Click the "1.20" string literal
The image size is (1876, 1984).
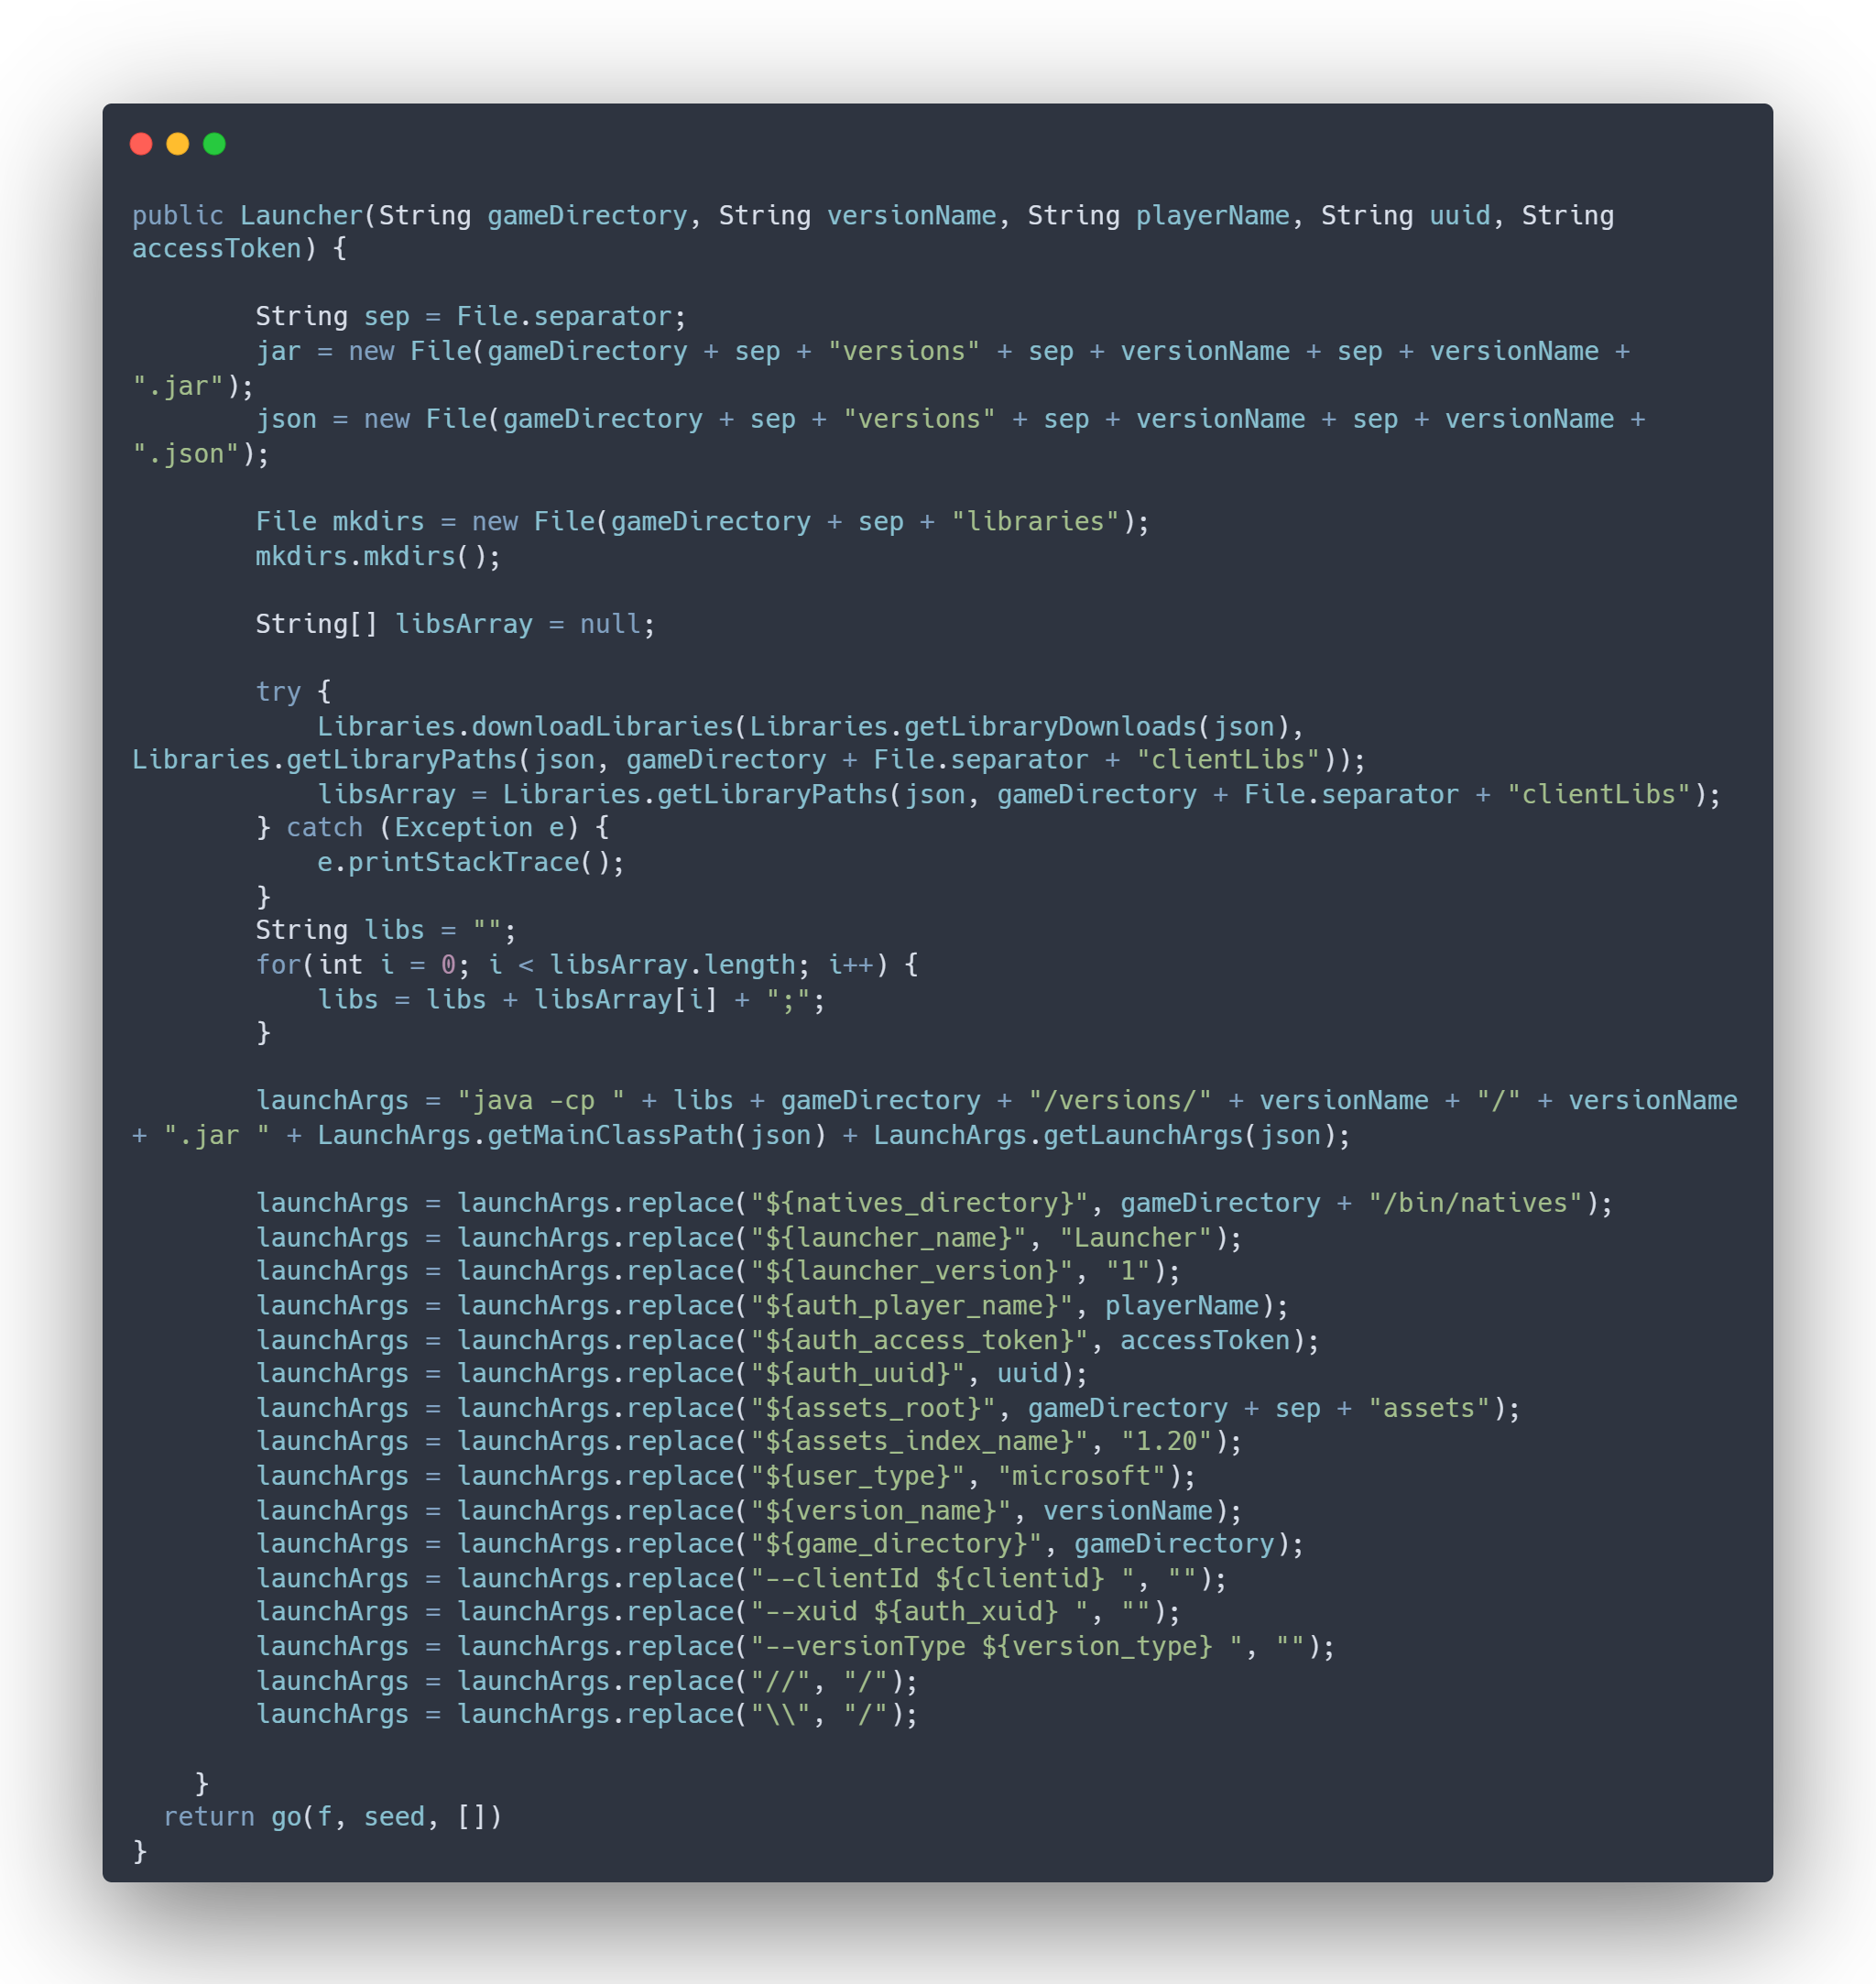point(1166,1441)
